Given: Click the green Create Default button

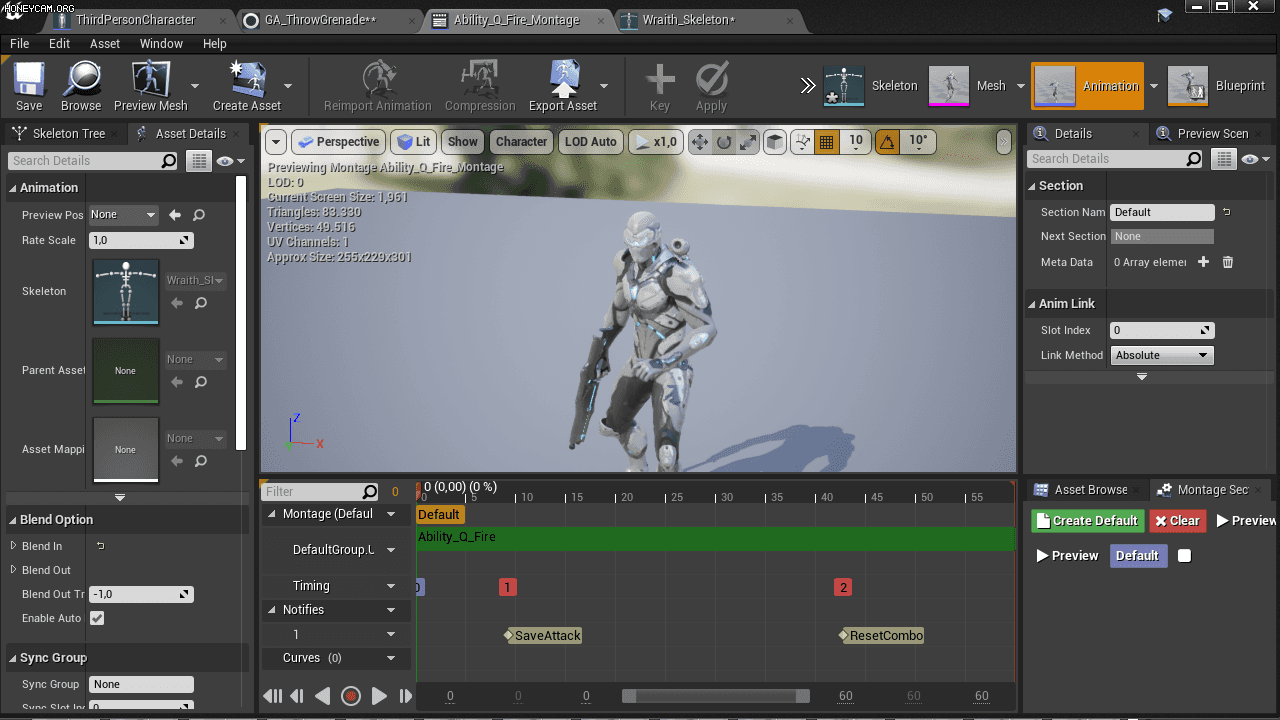Looking at the screenshot, I should pos(1086,521).
